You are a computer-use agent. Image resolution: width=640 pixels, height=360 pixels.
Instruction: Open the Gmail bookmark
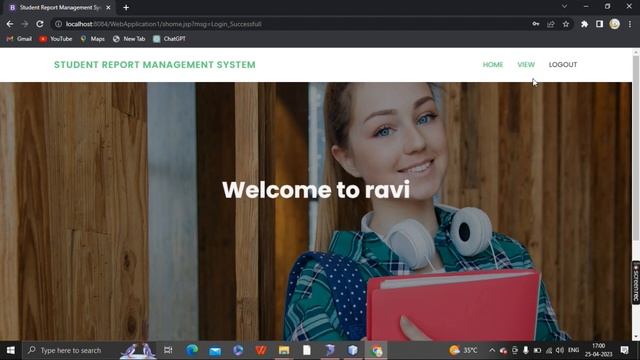[19, 39]
